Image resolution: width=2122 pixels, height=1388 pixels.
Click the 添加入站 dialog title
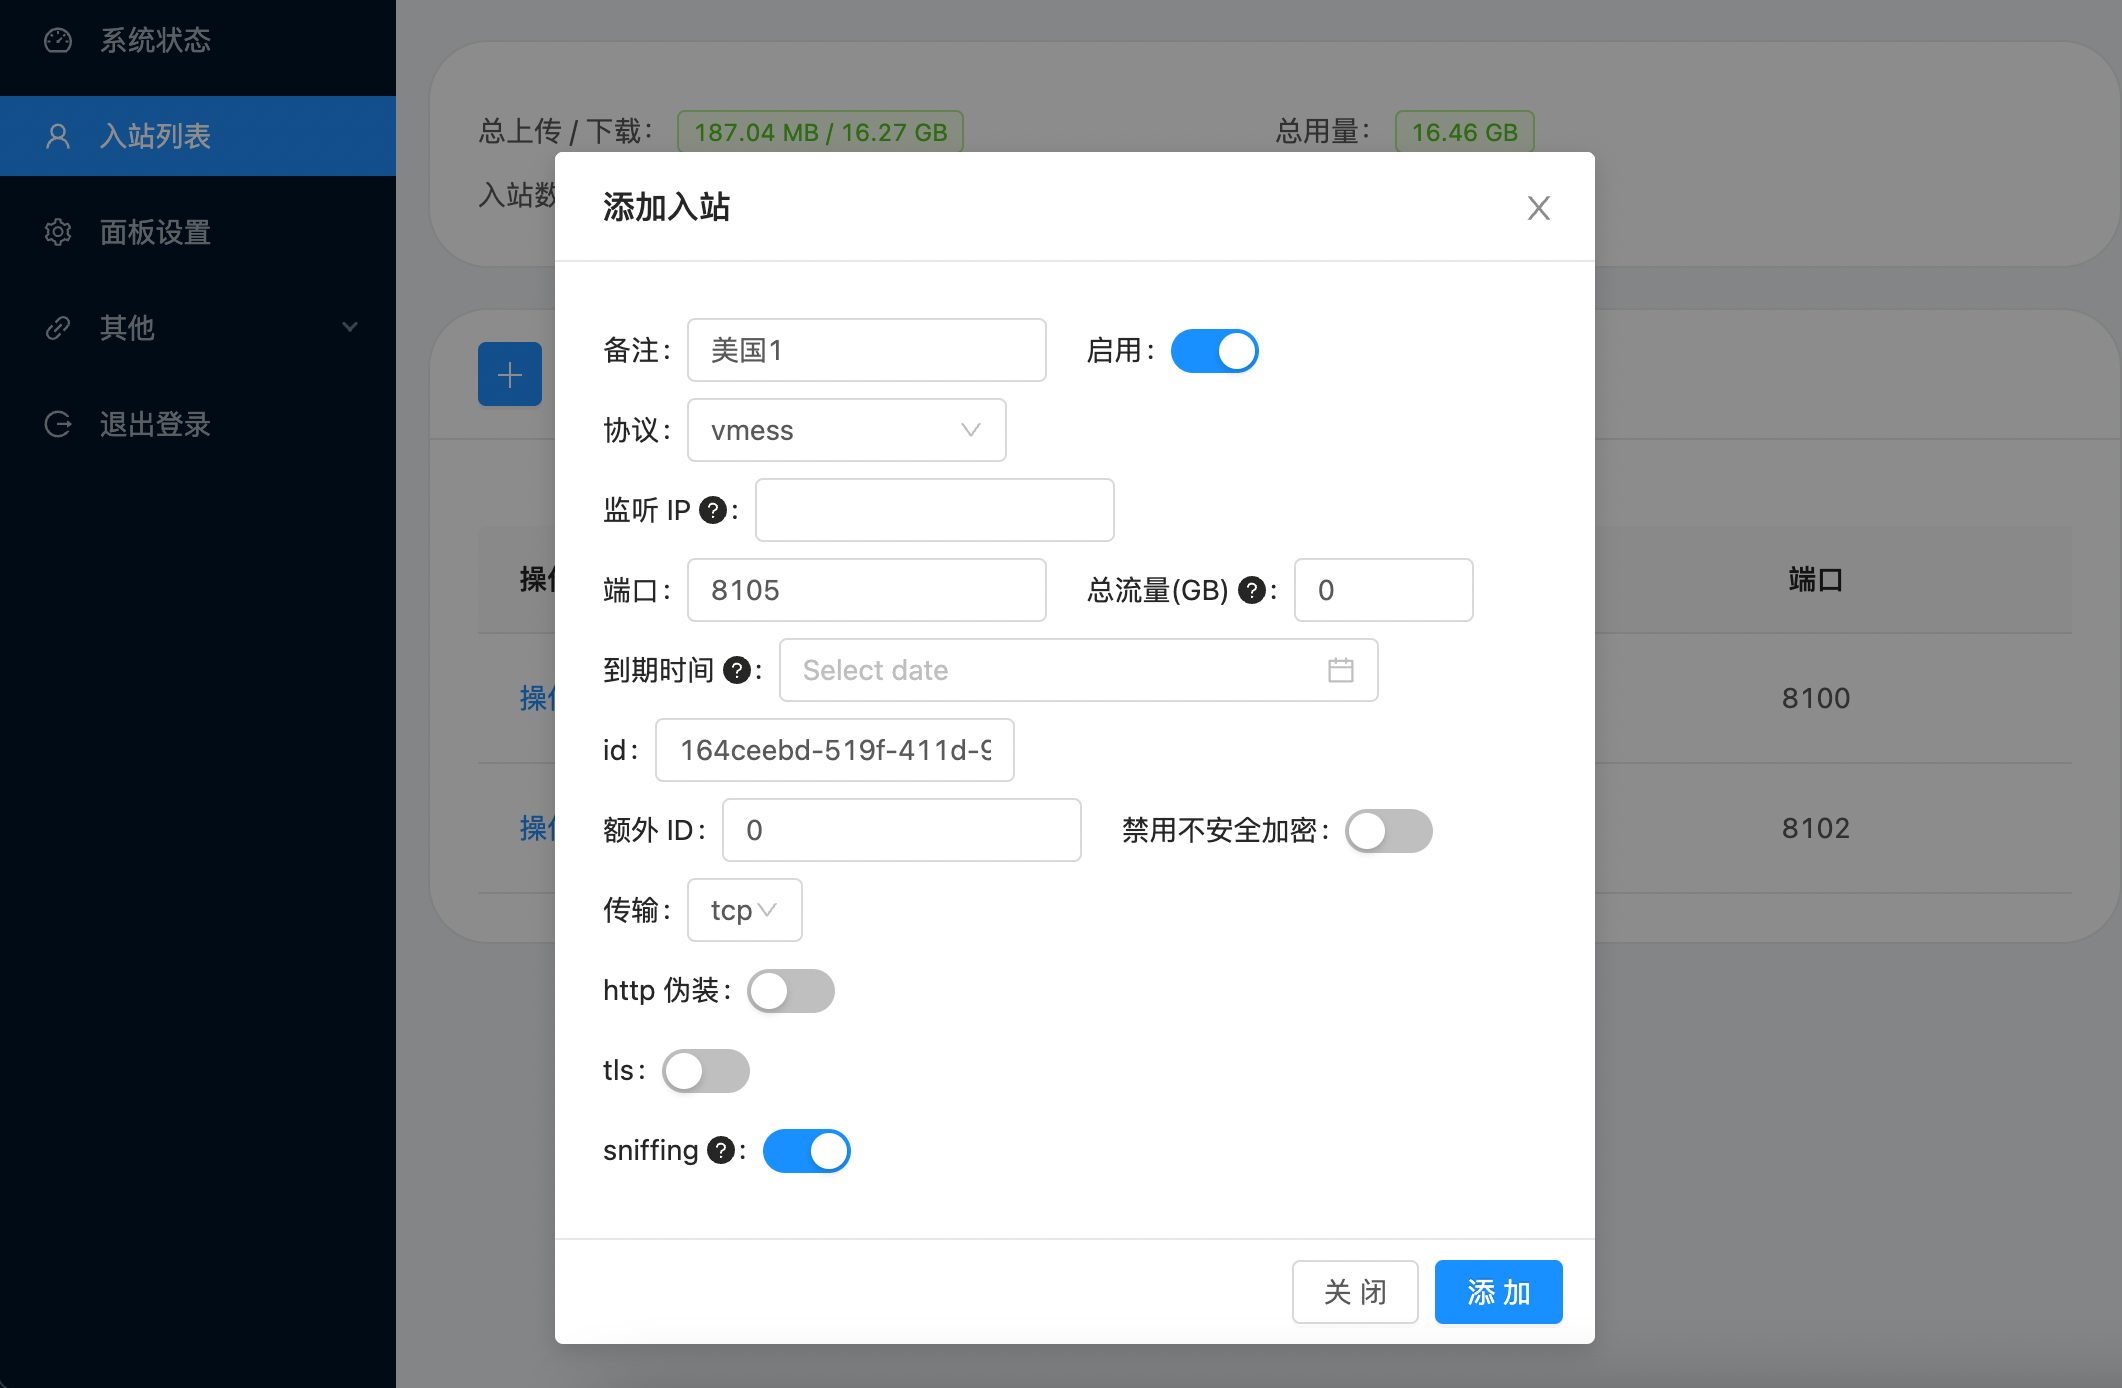tap(667, 207)
